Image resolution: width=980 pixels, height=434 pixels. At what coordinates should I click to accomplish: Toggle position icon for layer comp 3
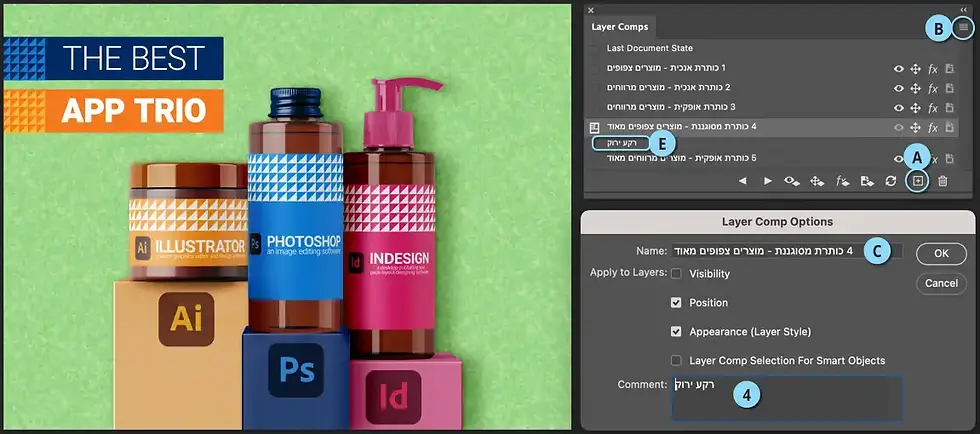coord(916,108)
